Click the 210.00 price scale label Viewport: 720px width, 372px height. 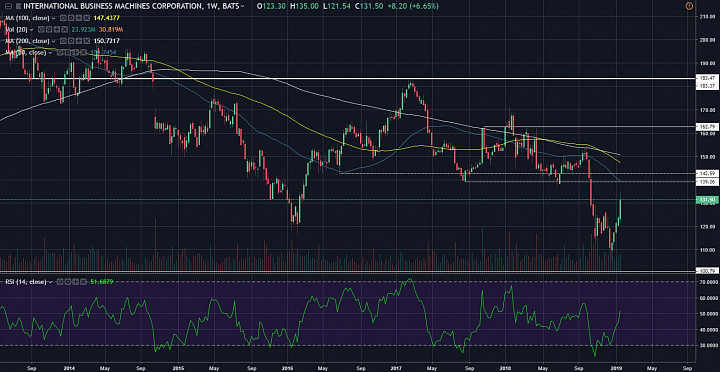(x=707, y=17)
